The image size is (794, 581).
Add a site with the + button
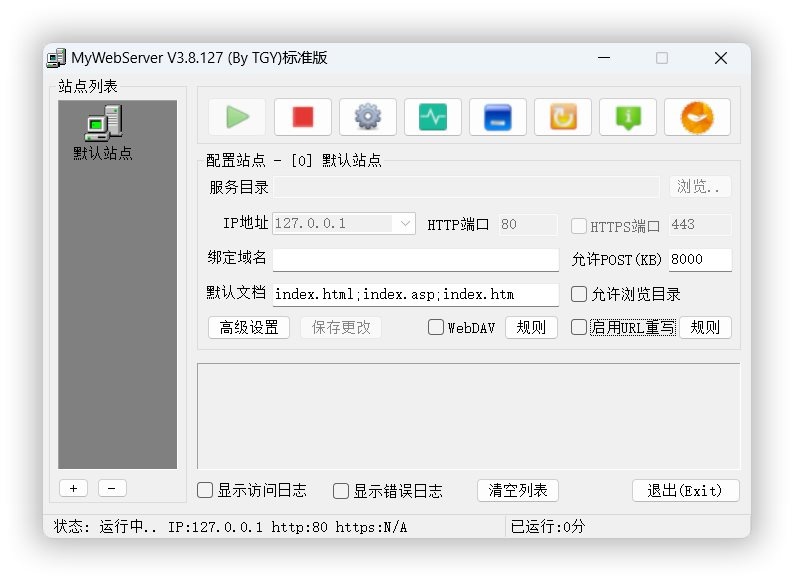pyautogui.click(x=73, y=488)
